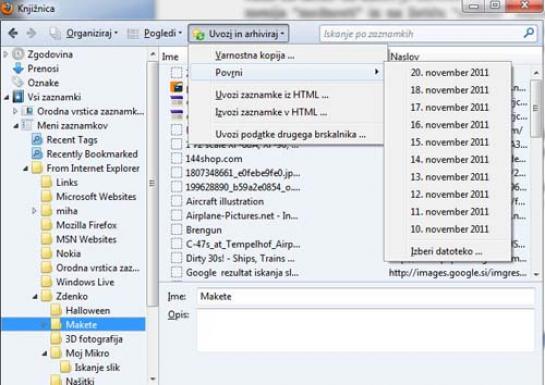Viewport: 545px width, 385px height.
Task: Collapse the Meni zaznamkov node
Action: (x=16, y=126)
